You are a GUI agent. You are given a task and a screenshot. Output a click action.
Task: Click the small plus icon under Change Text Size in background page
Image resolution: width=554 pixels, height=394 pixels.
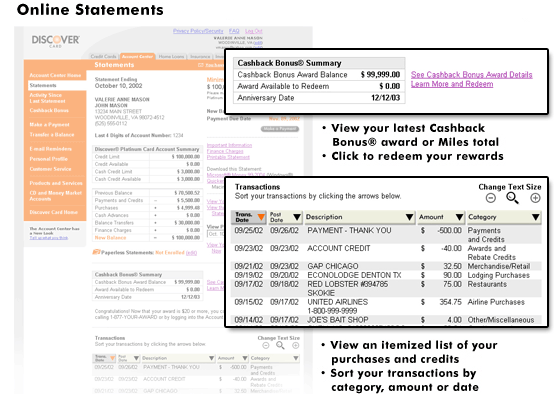click(296, 346)
